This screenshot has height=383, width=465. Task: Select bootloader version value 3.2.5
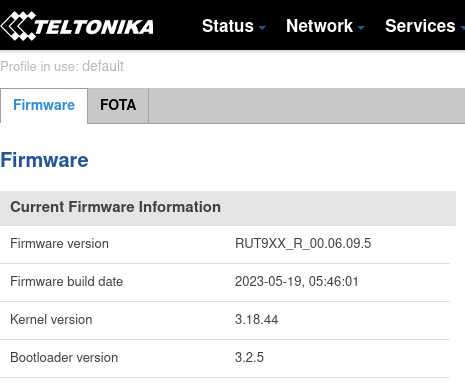249,358
